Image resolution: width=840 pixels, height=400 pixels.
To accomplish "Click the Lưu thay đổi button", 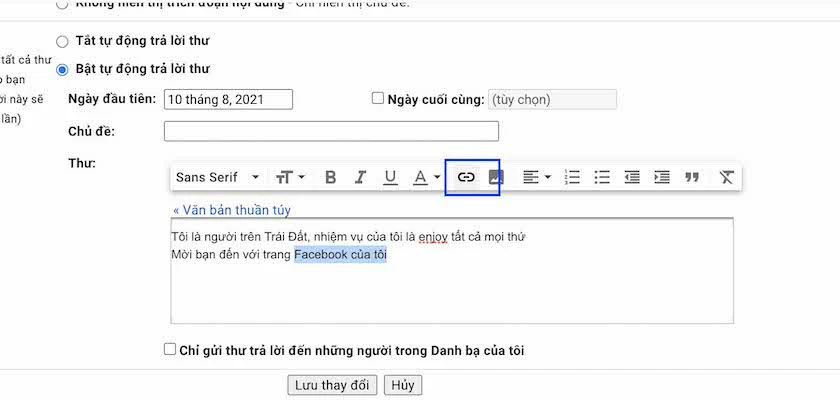I will 332,385.
